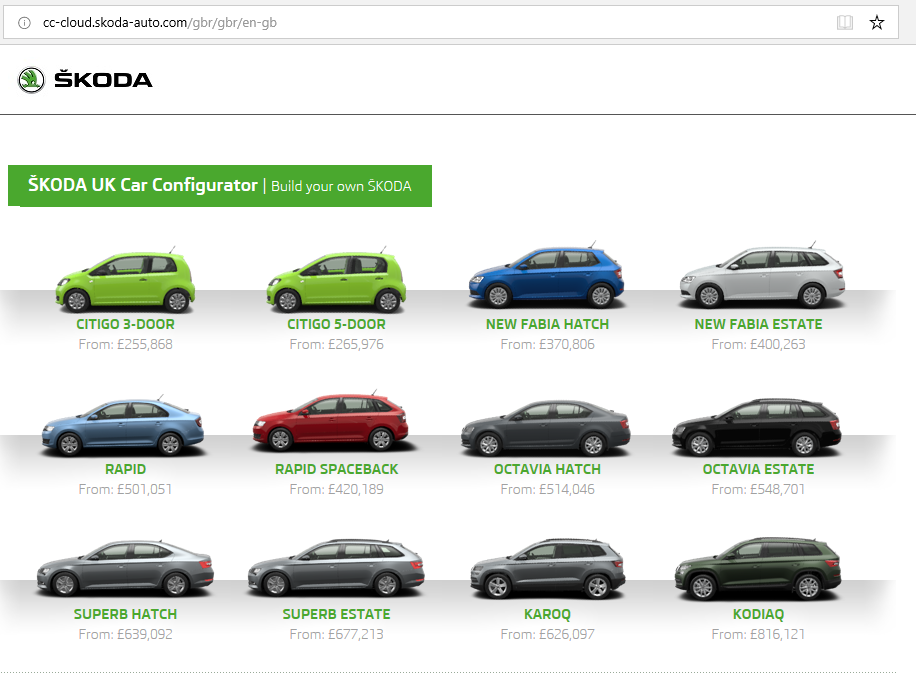Click price text From: £255,868
This screenshot has height=677, width=916.
(x=126, y=344)
